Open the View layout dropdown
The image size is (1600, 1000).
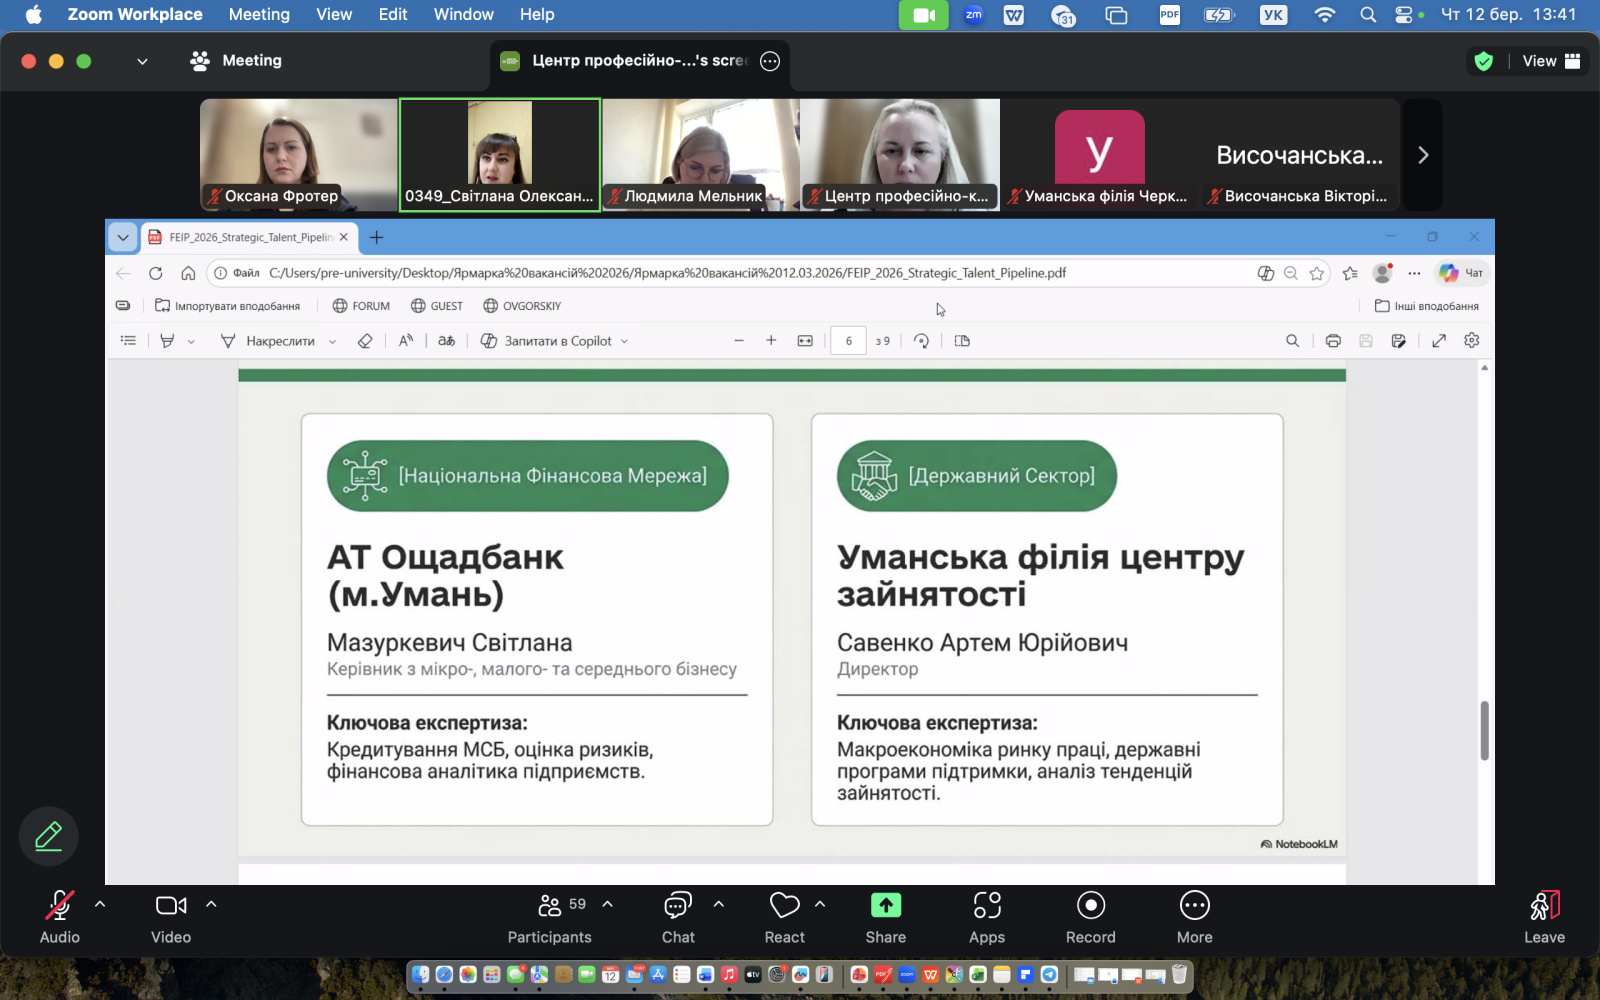[1551, 61]
